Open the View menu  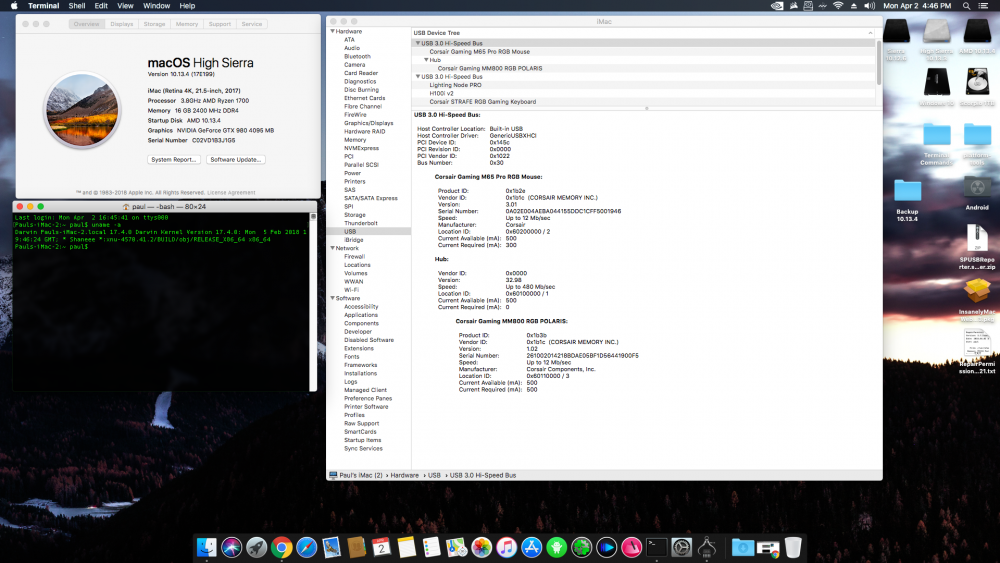point(125,6)
